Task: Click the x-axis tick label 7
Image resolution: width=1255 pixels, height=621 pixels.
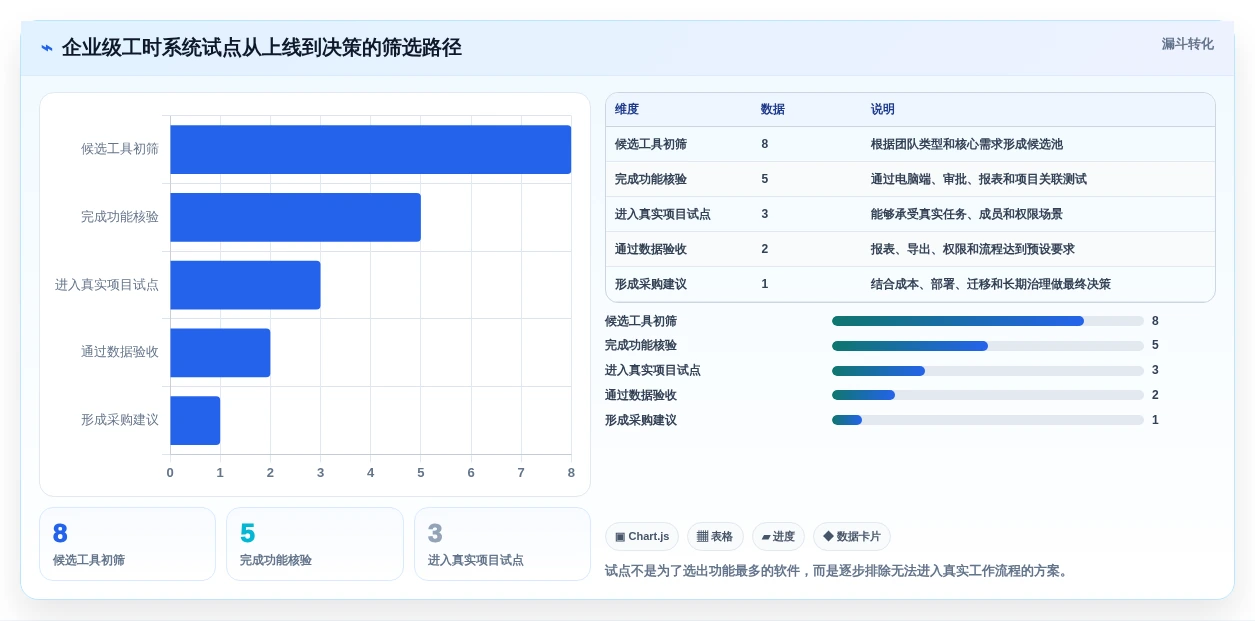Action: tap(521, 472)
